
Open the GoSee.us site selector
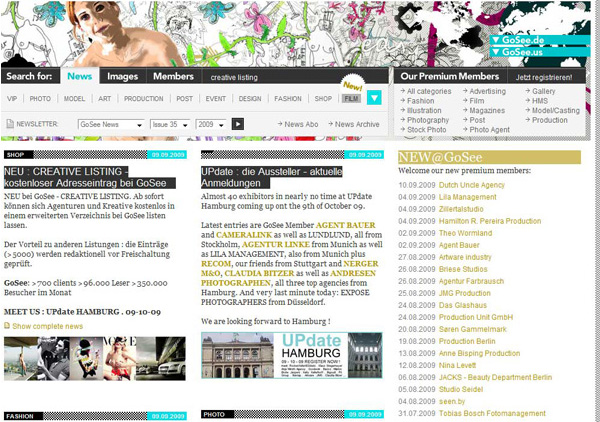pyautogui.click(x=540, y=52)
